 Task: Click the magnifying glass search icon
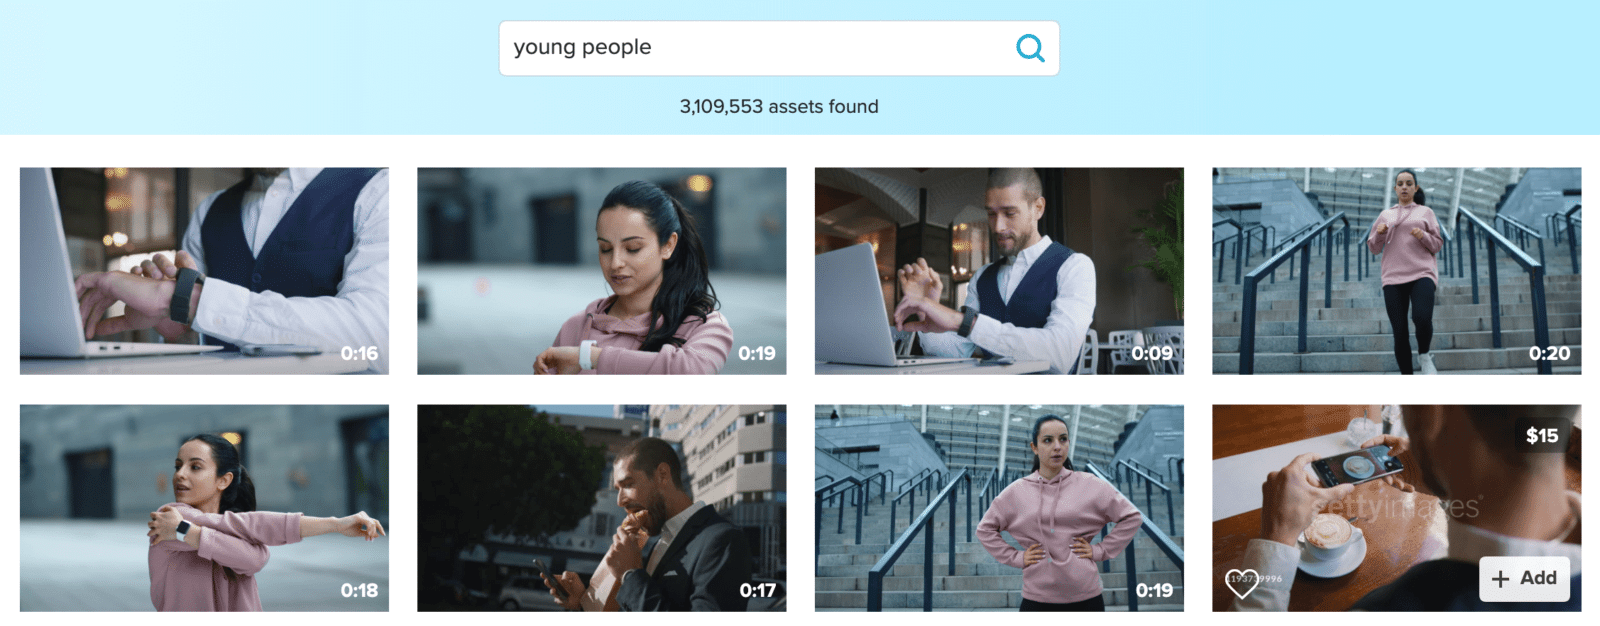1030,48
